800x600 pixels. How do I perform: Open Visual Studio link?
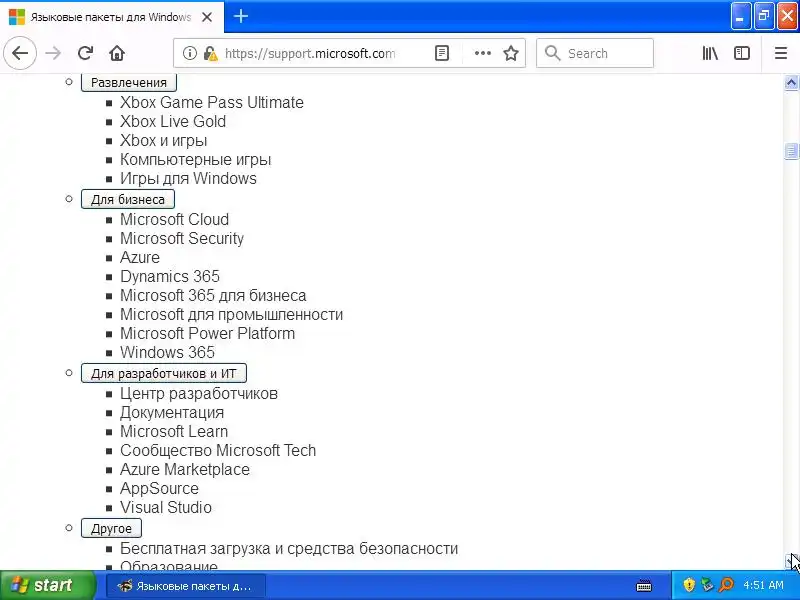pos(166,508)
